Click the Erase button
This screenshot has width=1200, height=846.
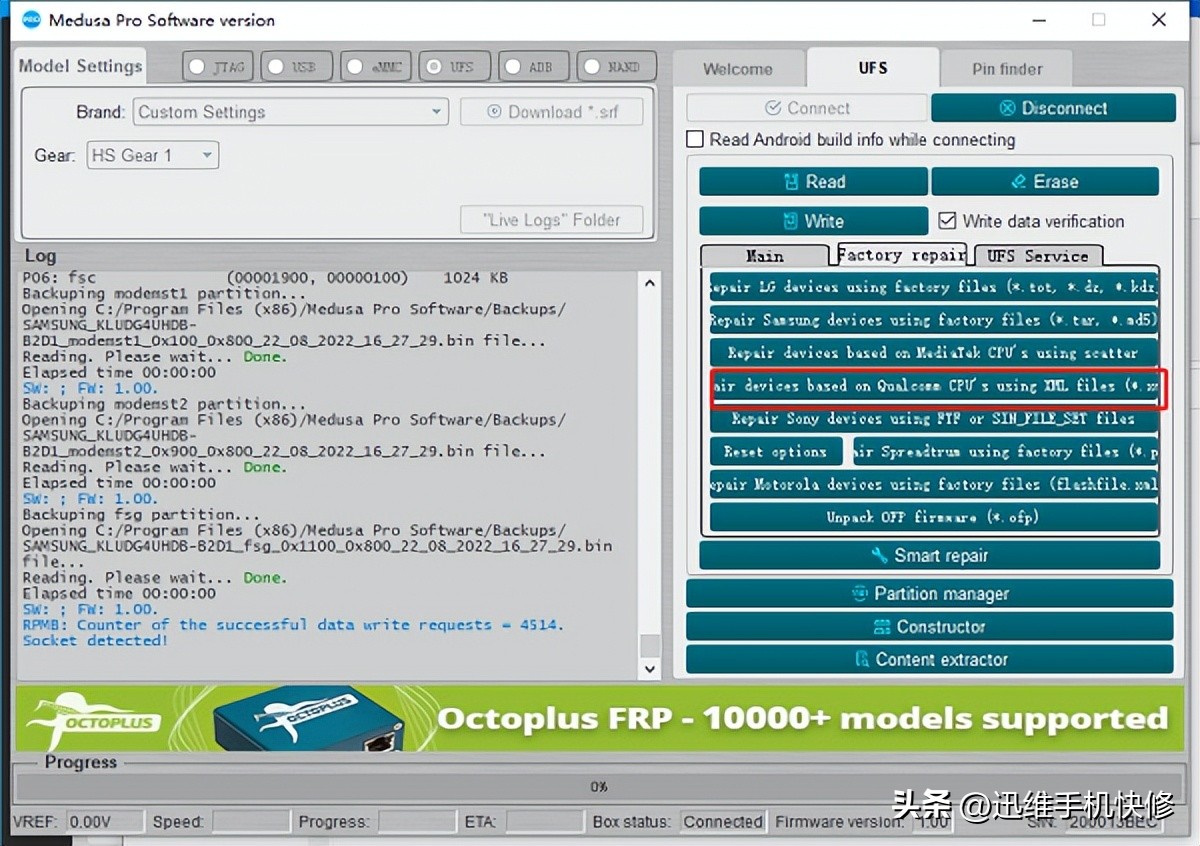pyautogui.click(x=1045, y=182)
